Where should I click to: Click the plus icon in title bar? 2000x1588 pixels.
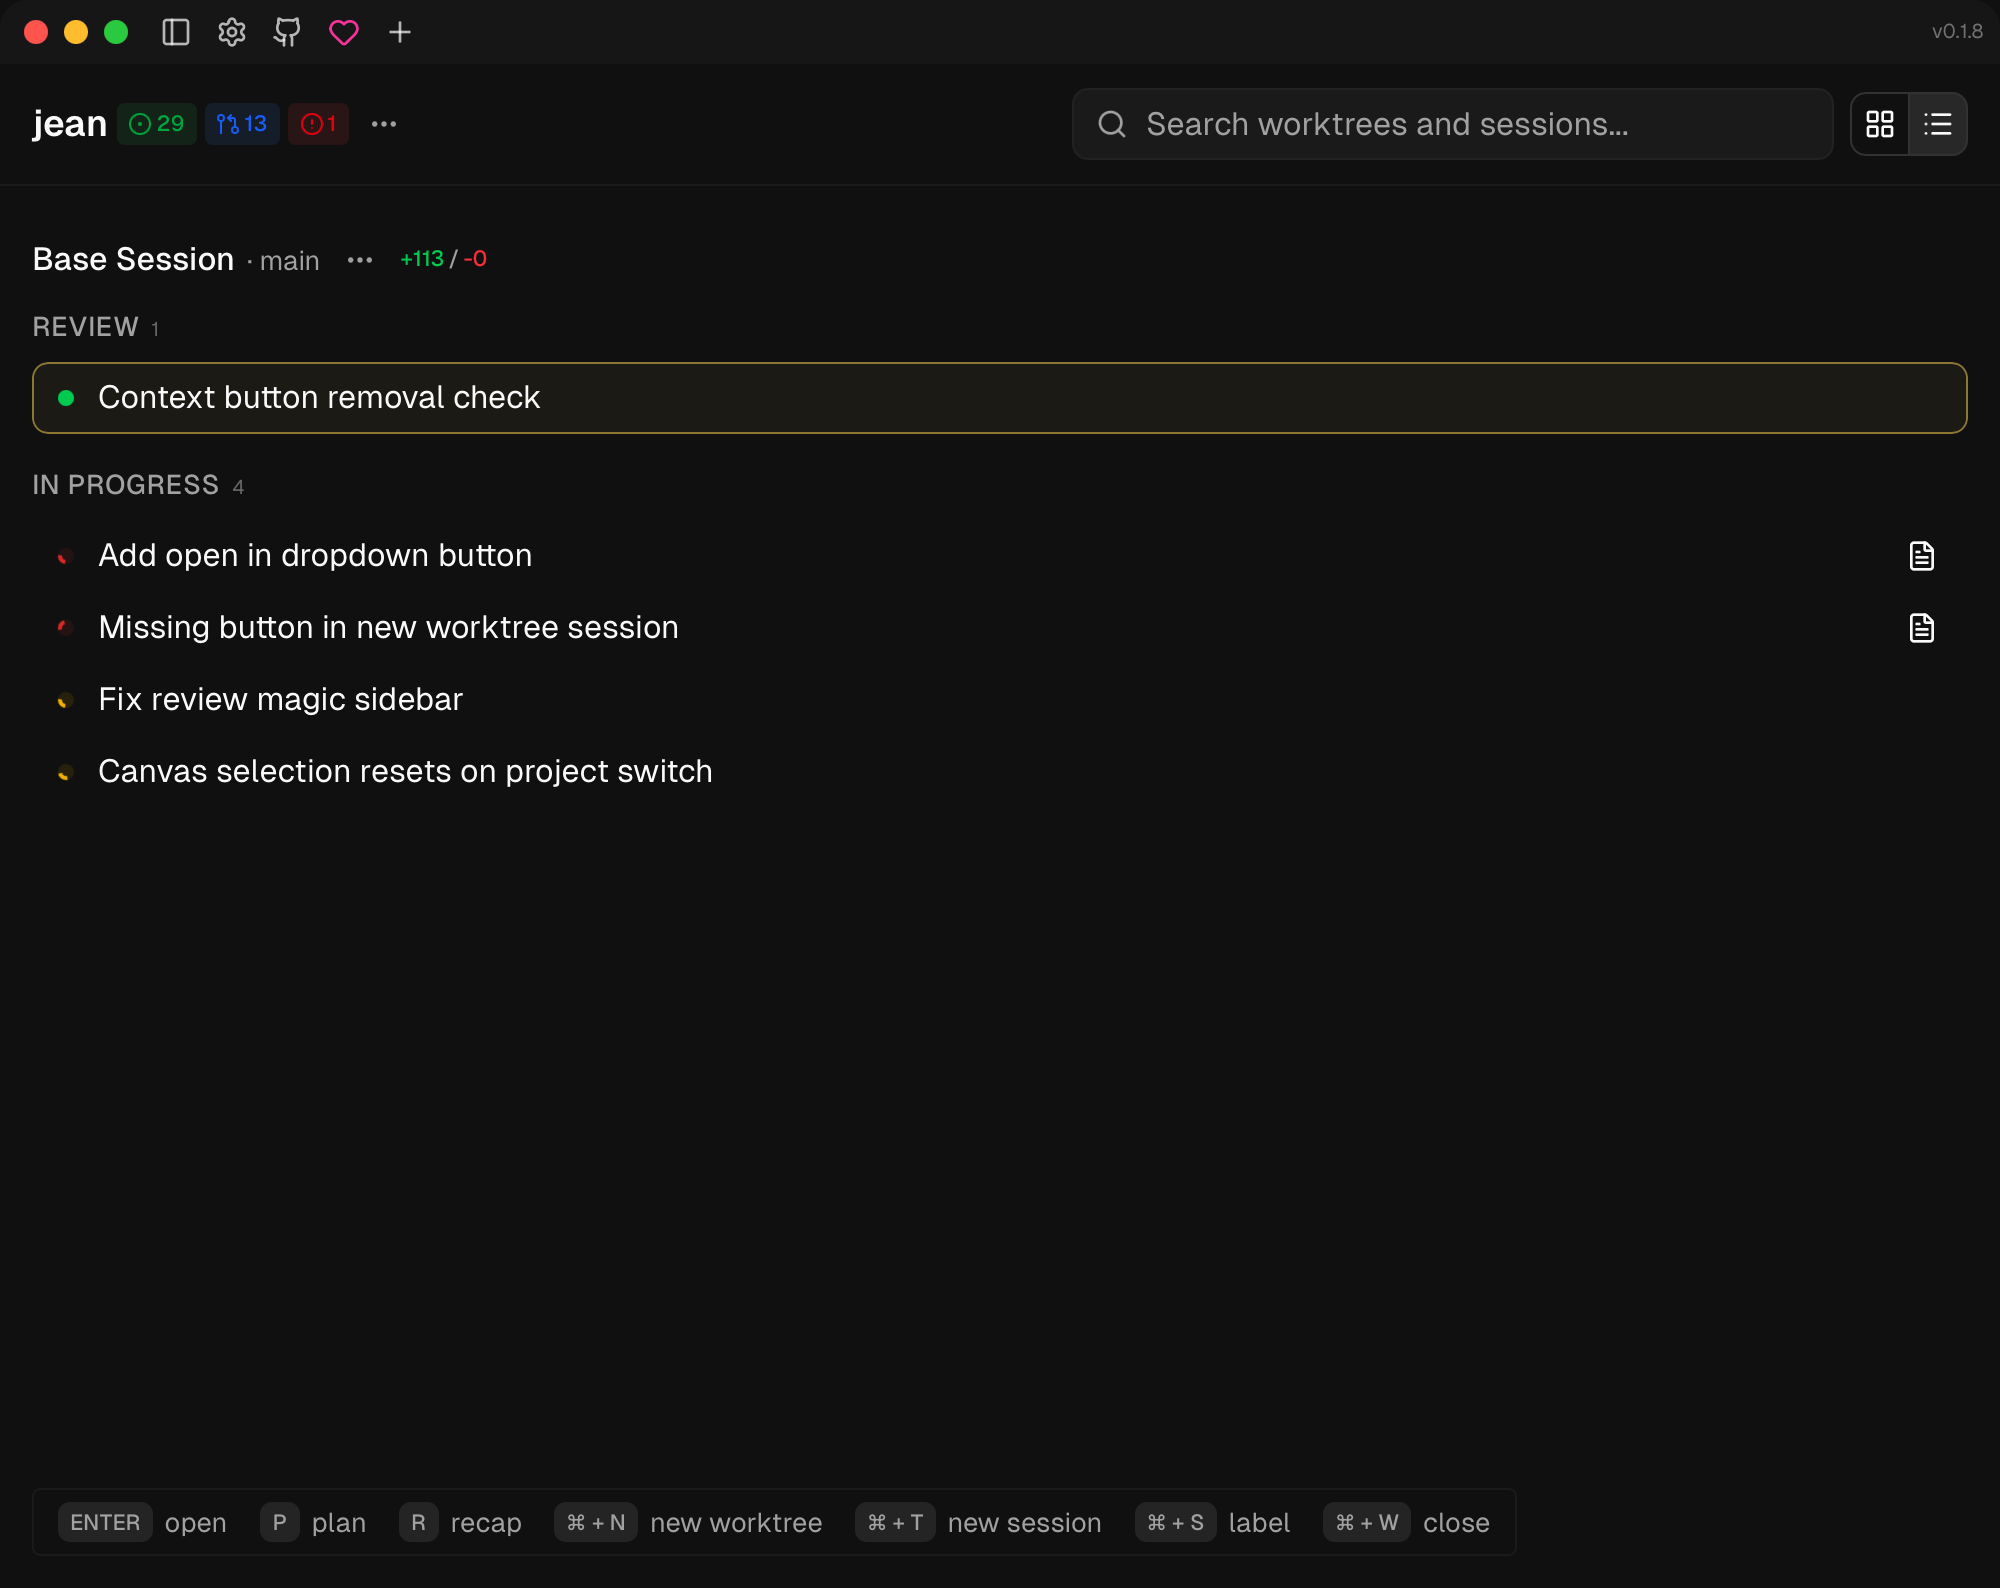400,32
